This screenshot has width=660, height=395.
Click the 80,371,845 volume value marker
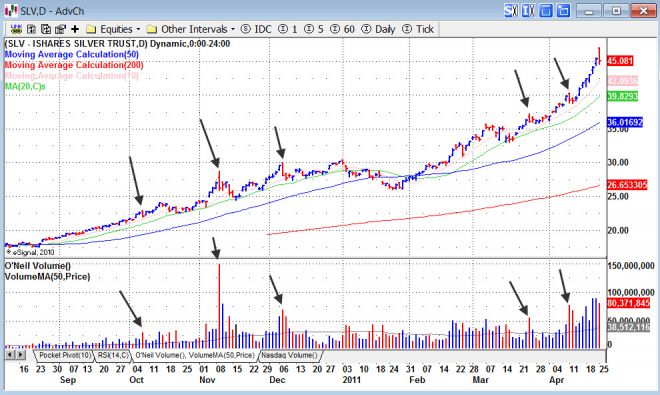628,303
